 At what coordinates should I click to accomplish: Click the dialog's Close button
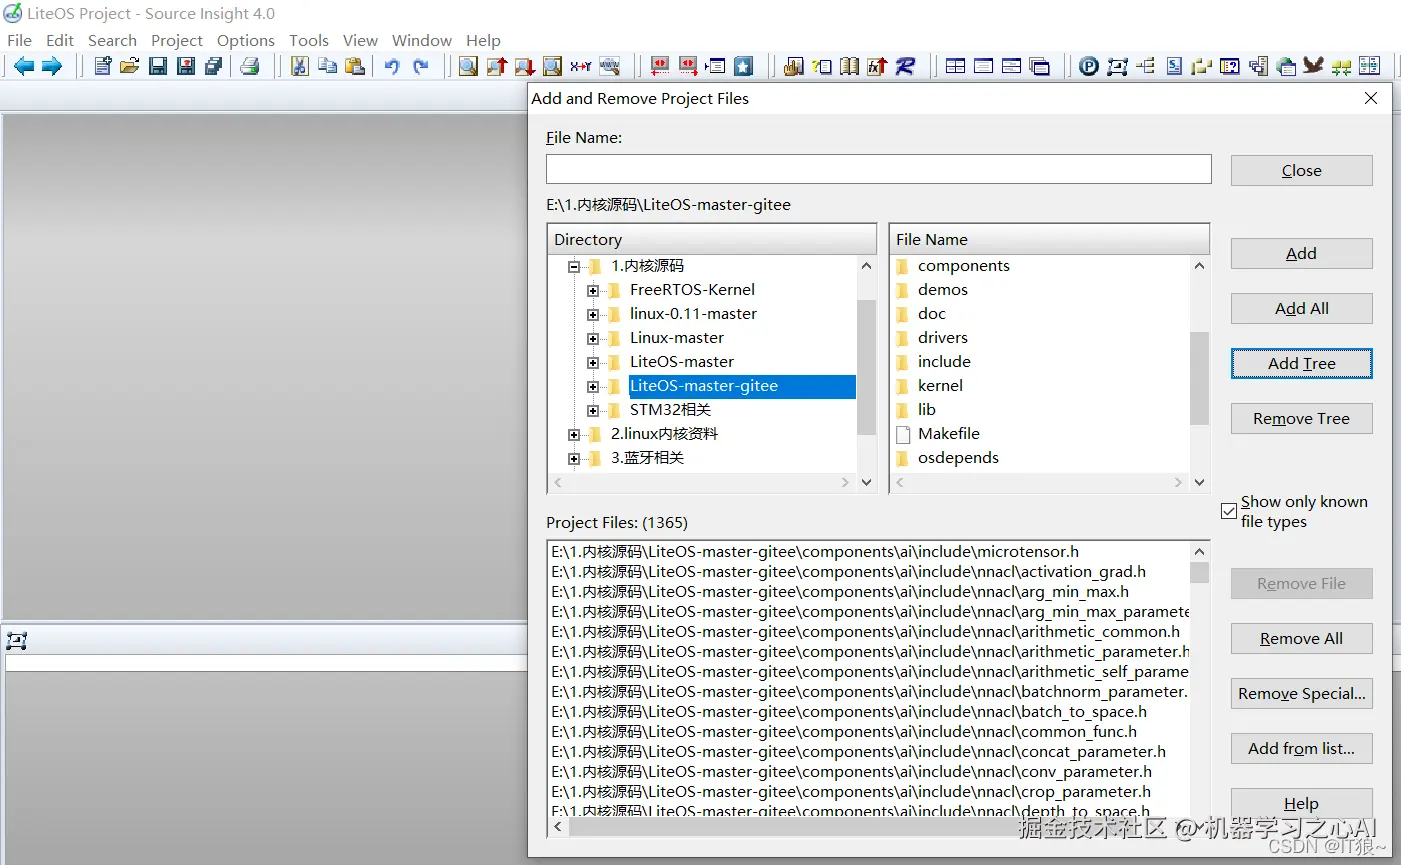(1301, 170)
